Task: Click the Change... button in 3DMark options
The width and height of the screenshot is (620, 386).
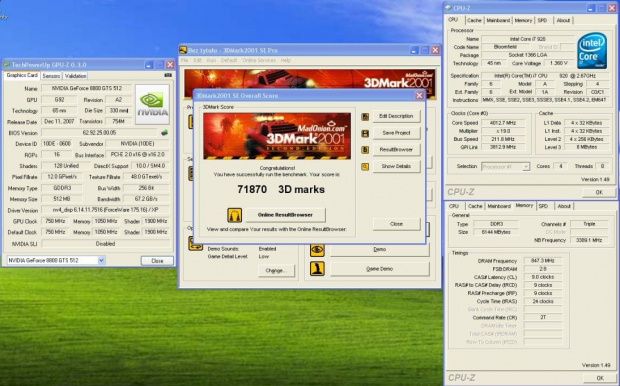Action: coord(276,271)
